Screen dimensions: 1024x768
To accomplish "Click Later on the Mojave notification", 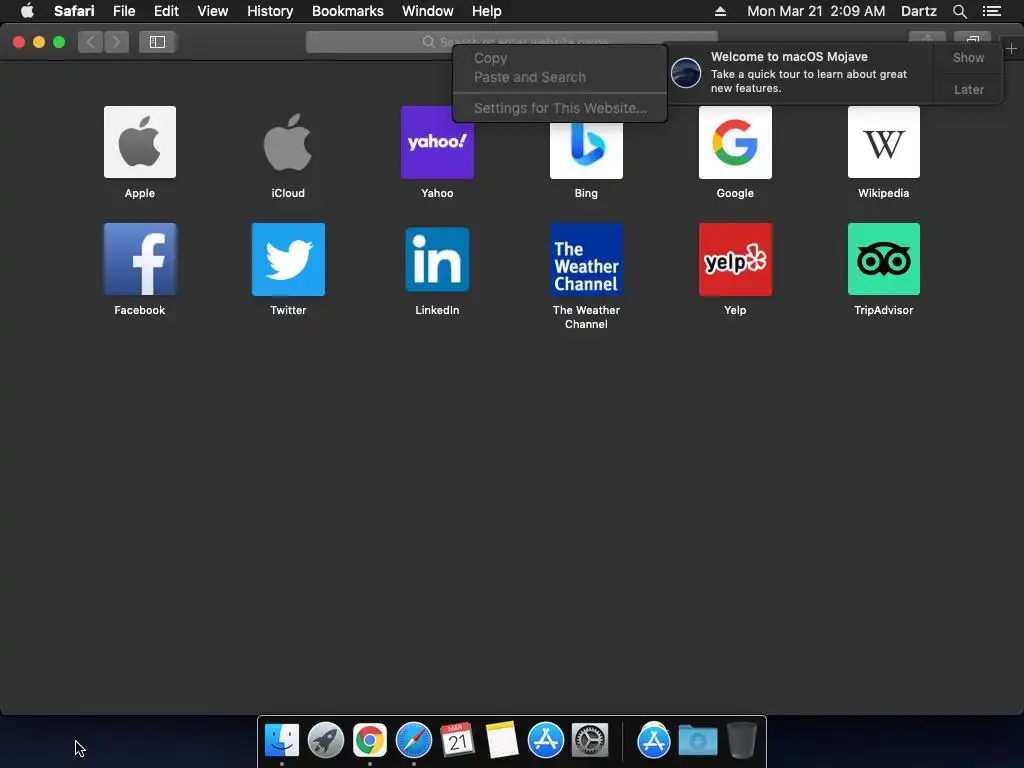I will [968, 89].
